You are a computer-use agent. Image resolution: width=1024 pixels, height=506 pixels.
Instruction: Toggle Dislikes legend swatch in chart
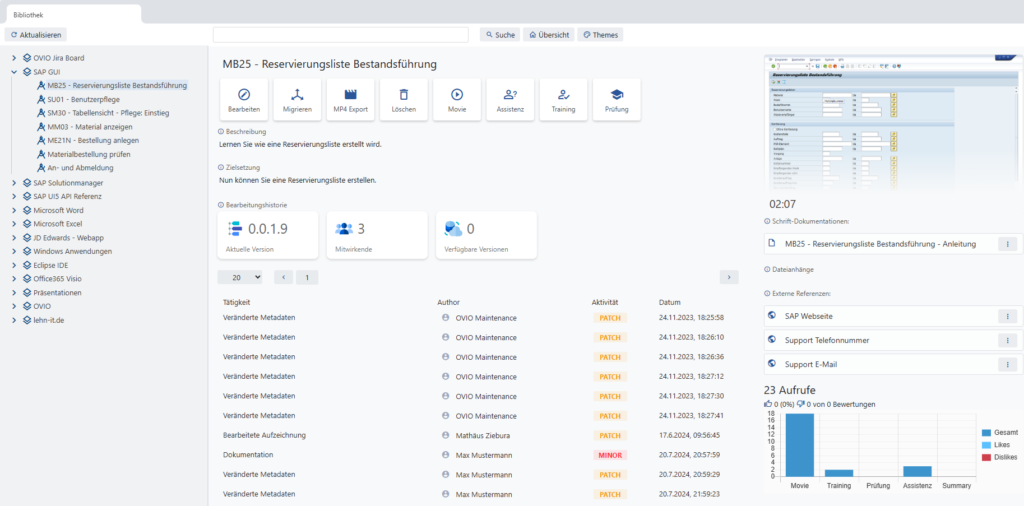[986, 457]
